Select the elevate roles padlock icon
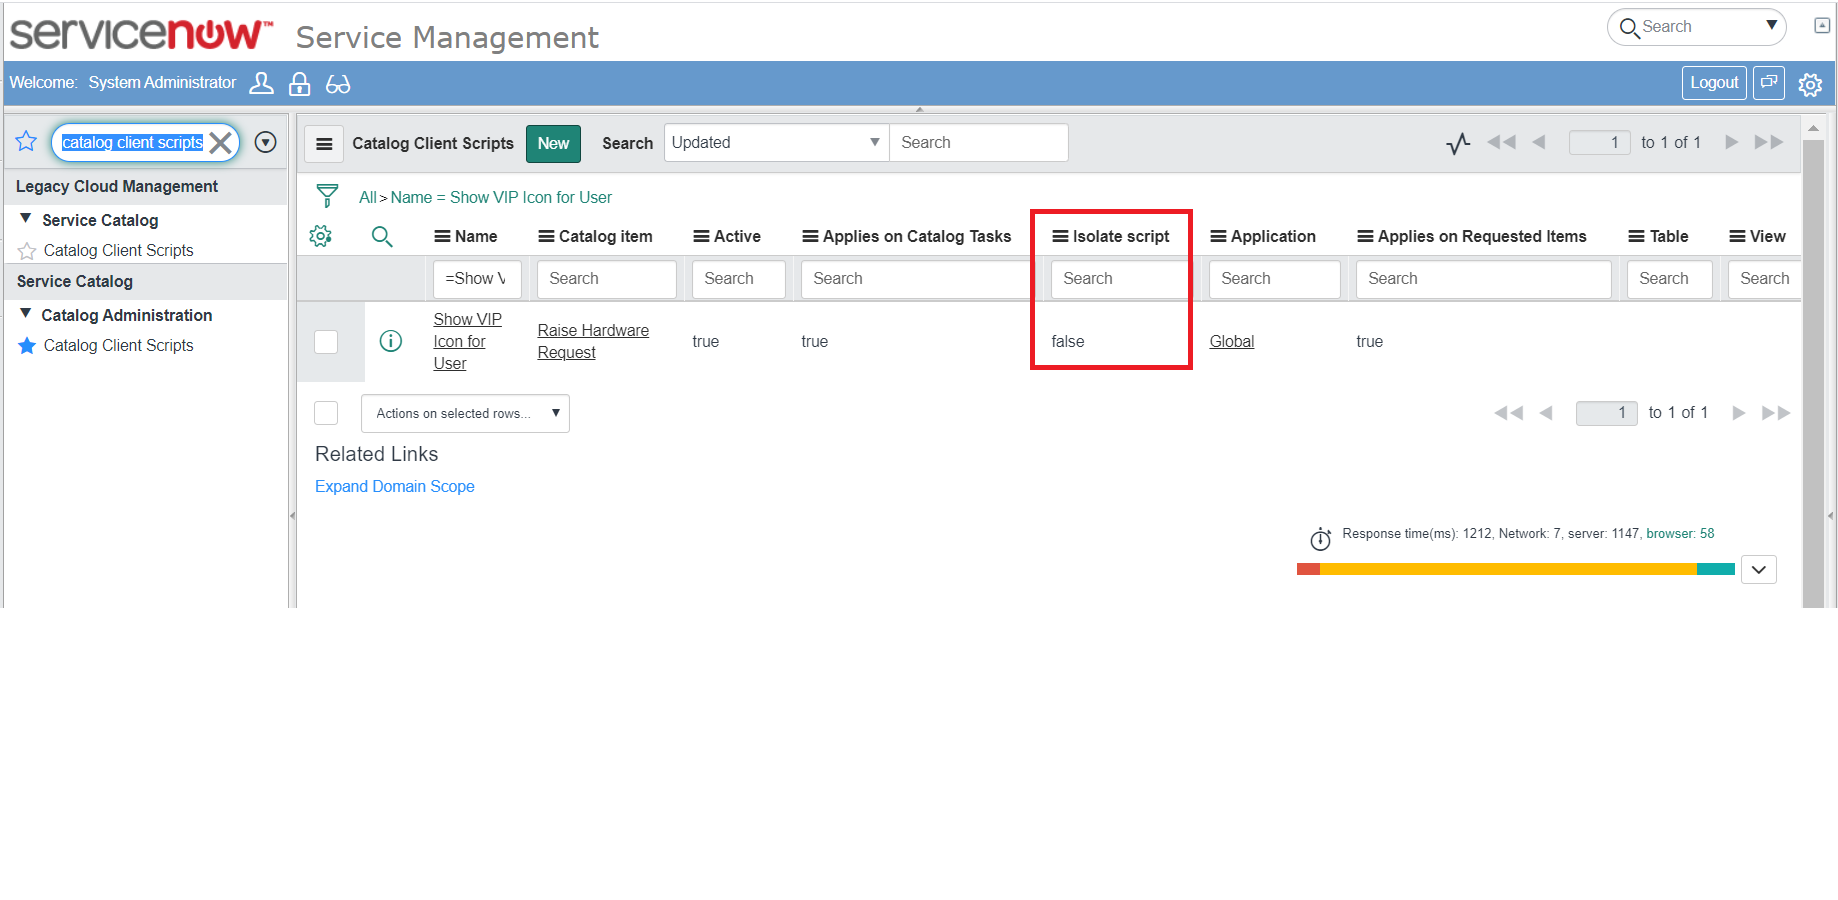 pos(300,84)
